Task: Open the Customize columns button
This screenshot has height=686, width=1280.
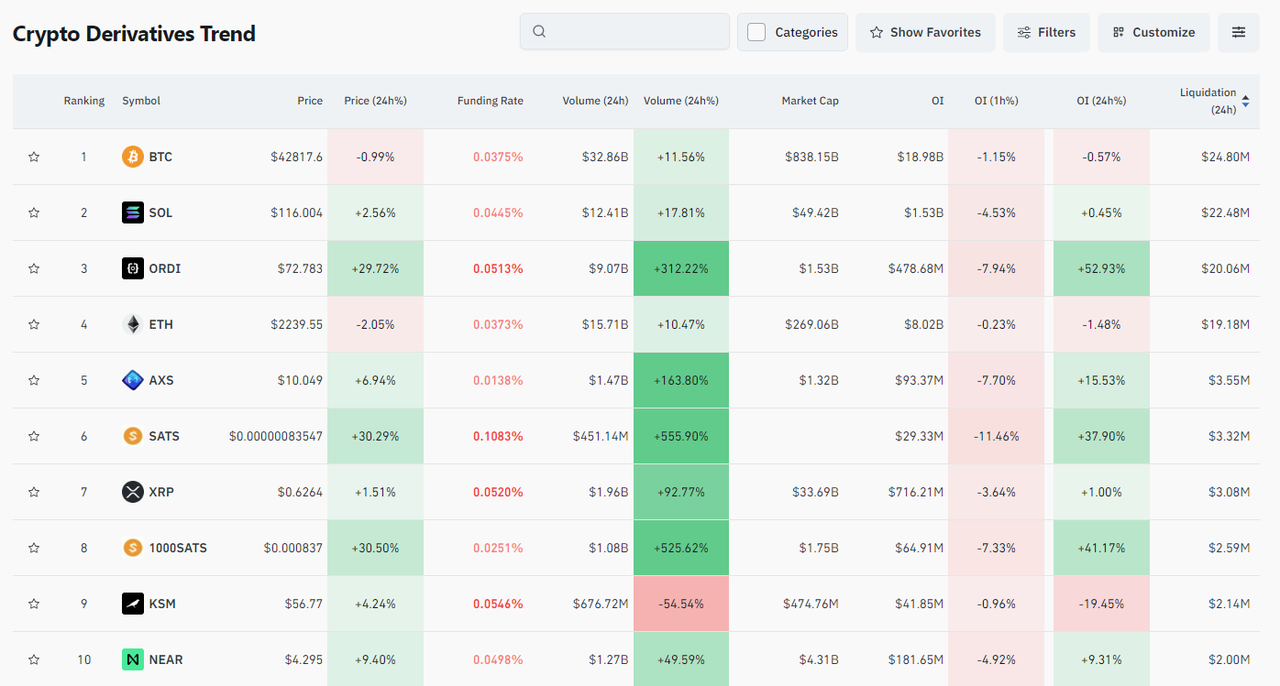Action: tap(1154, 32)
